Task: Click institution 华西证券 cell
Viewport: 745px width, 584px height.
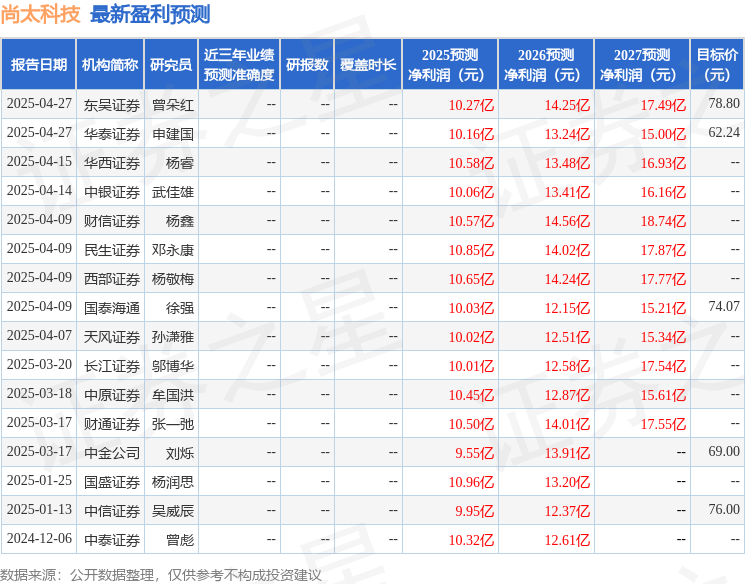Action: (112, 163)
